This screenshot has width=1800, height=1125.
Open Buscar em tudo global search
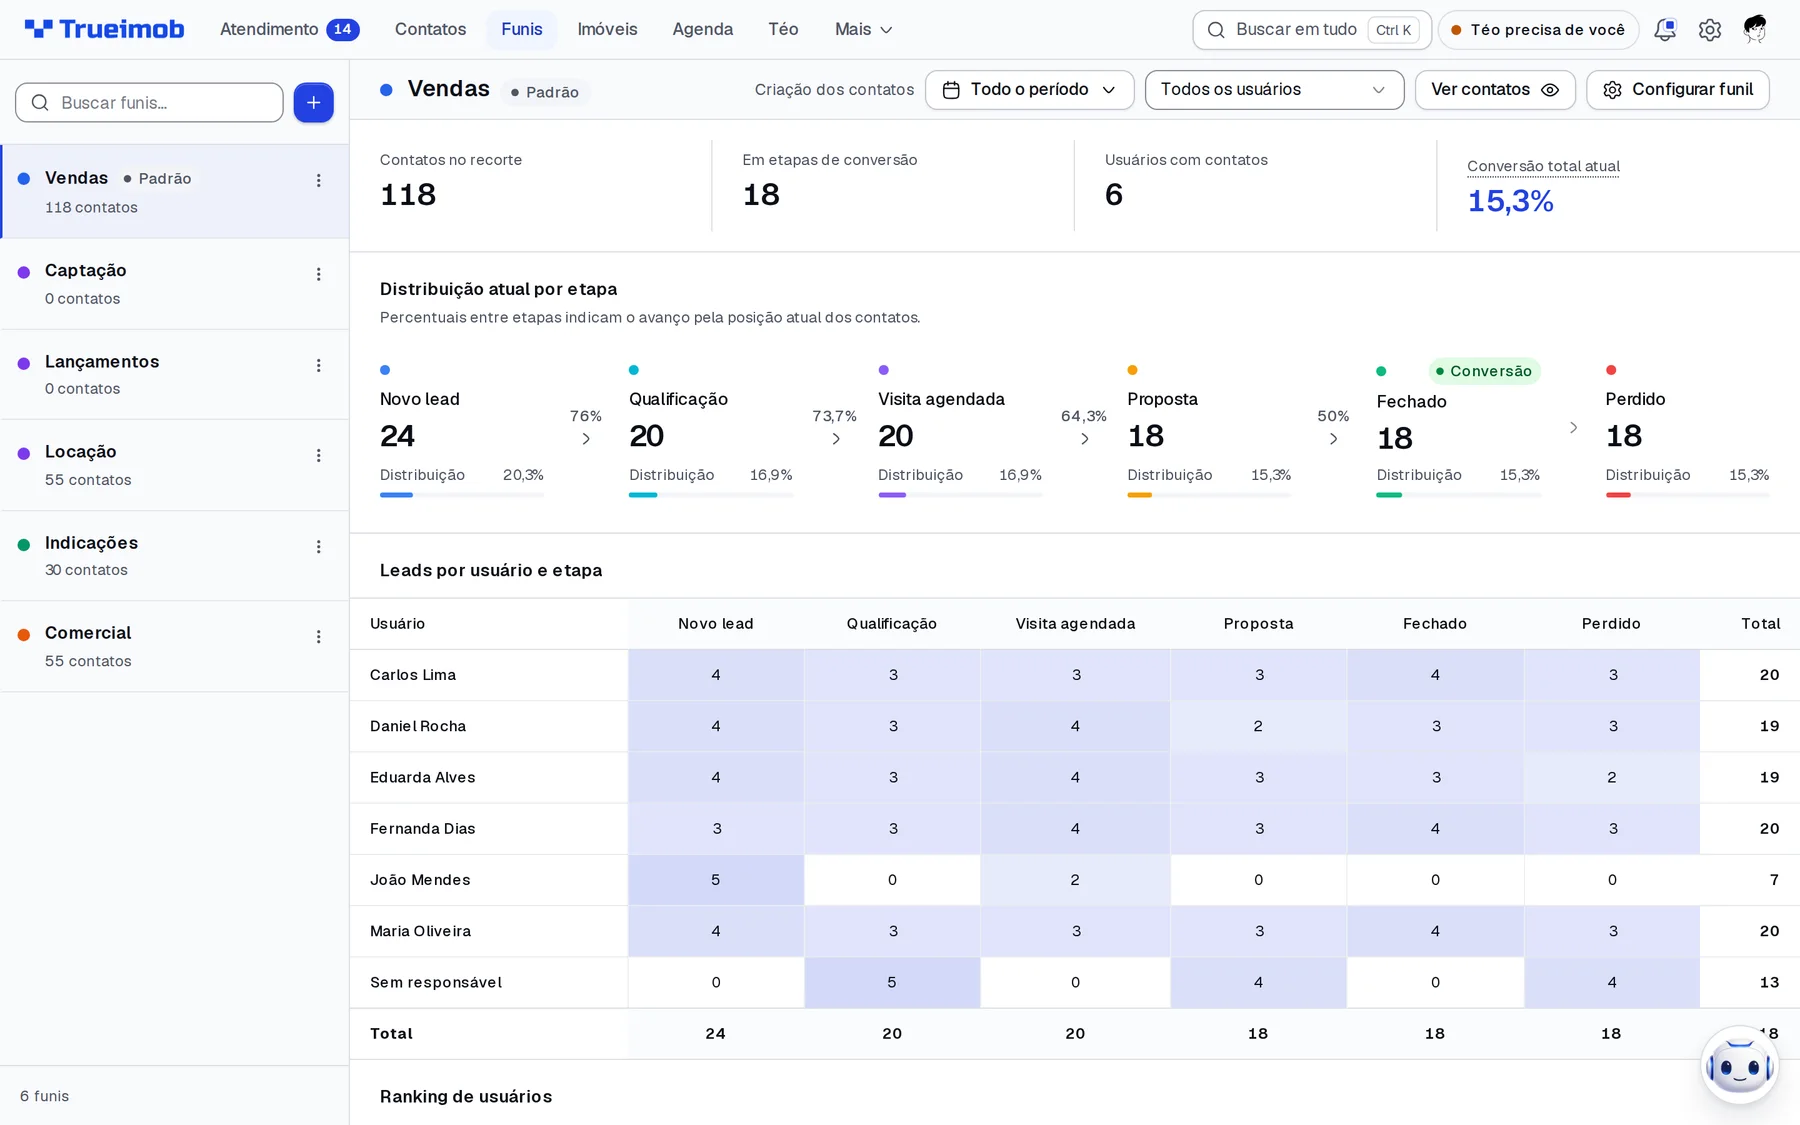pyautogui.click(x=1312, y=30)
